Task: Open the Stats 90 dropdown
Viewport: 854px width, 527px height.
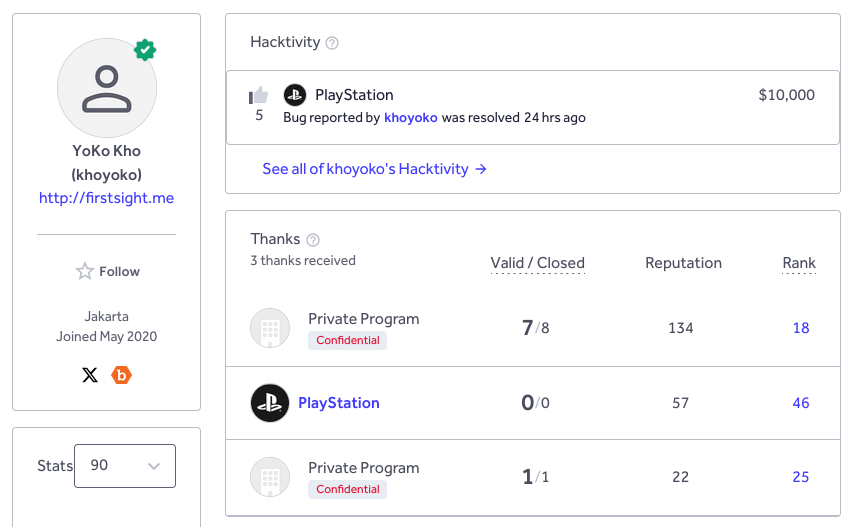Action: [125, 466]
